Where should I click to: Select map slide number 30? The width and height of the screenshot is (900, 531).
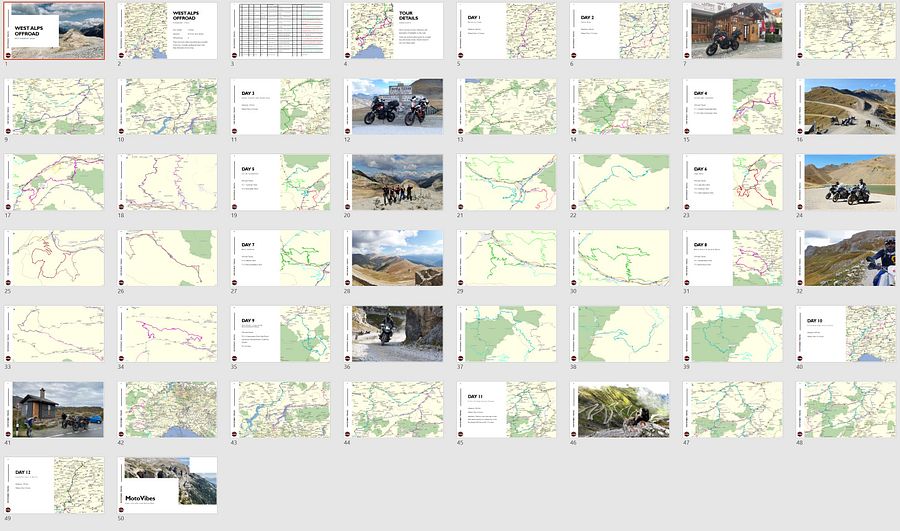[620, 258]
